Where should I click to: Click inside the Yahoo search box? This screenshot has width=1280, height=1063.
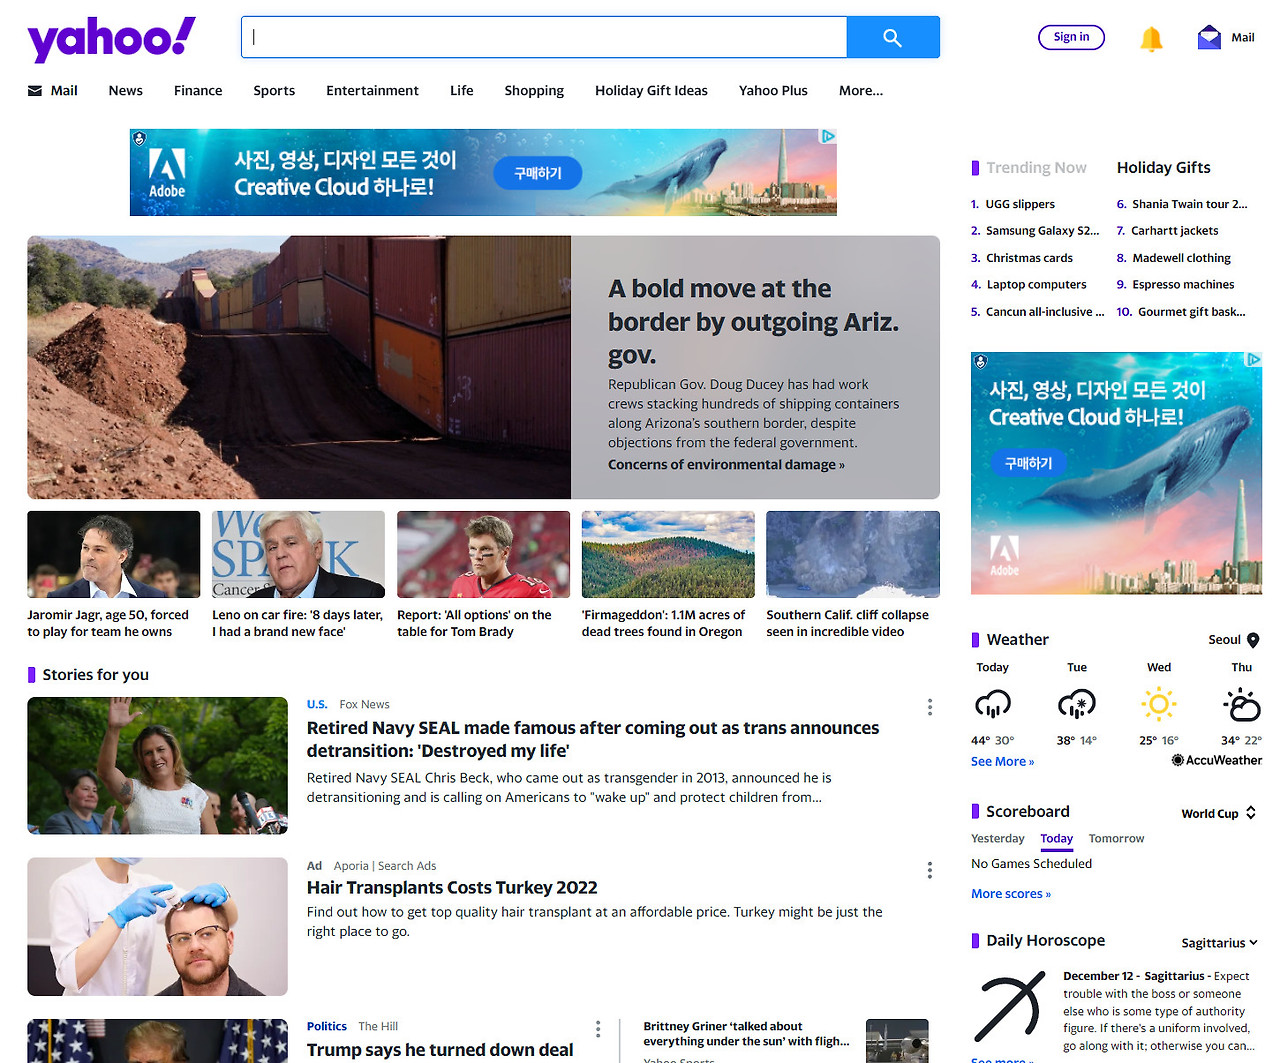click(x=544, y=37)
